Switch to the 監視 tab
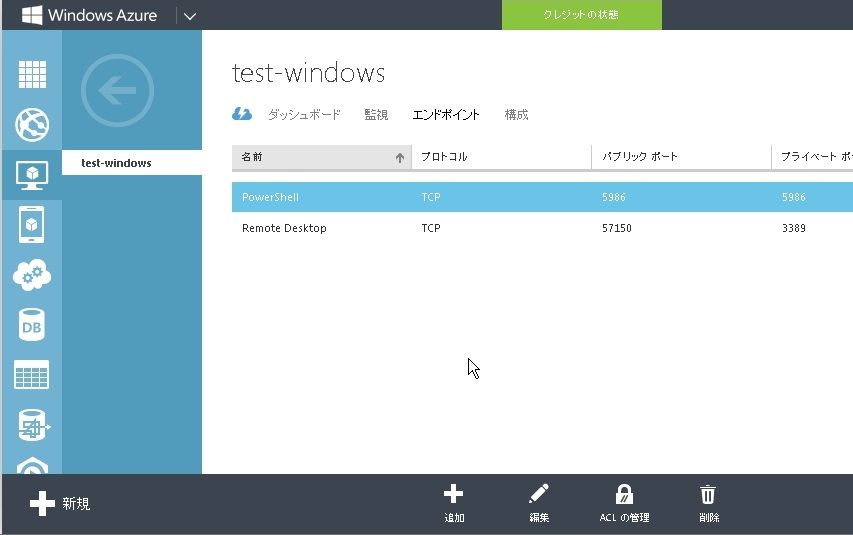The image size is (853, 535). tap(376, 114)
